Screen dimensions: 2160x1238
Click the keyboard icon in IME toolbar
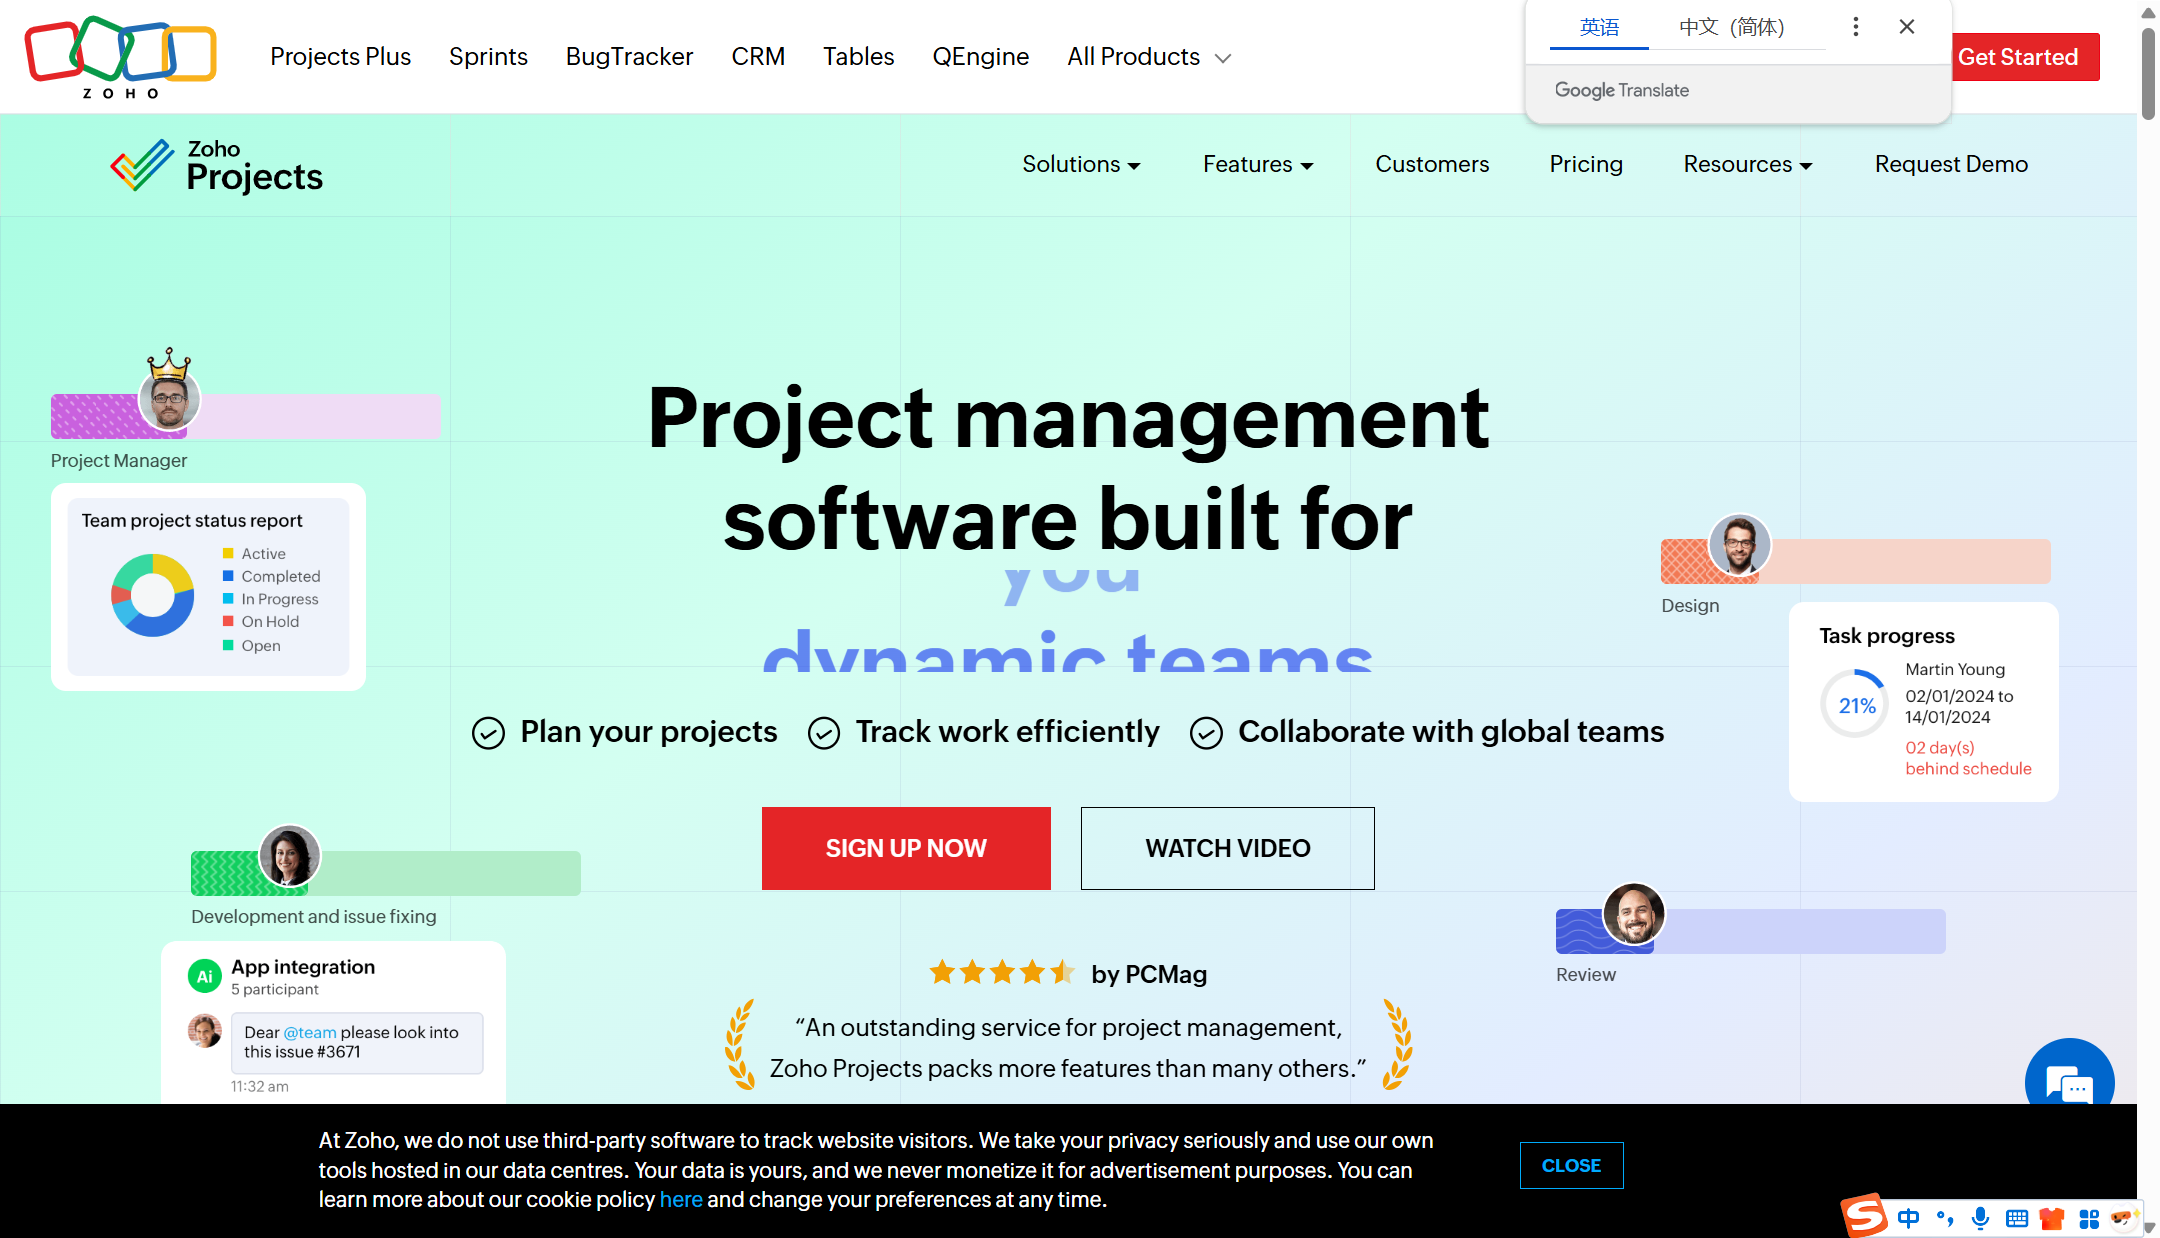coord(2017,1218)
